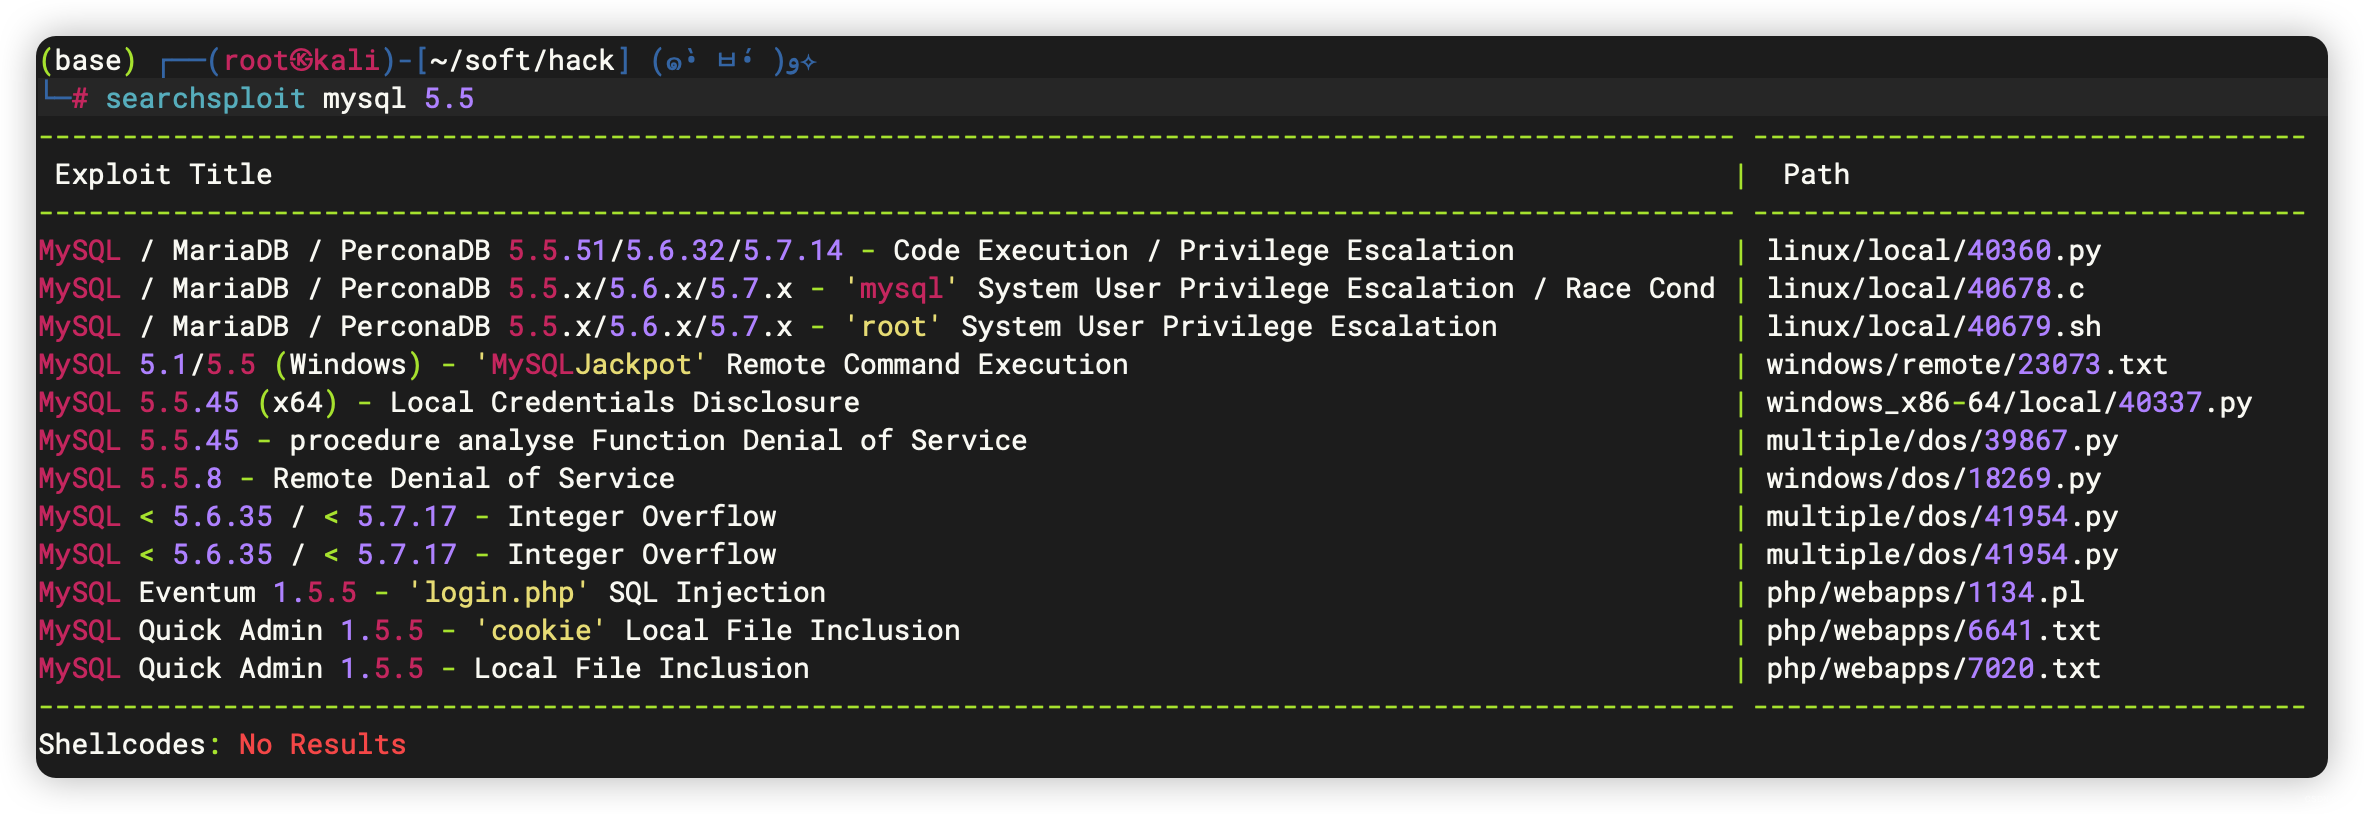Image resolution: width=2364 pixels, height=814 pixels.
Task: Click path 'php/webapps/1134.pl'
Action: (x=1925, y=592)
